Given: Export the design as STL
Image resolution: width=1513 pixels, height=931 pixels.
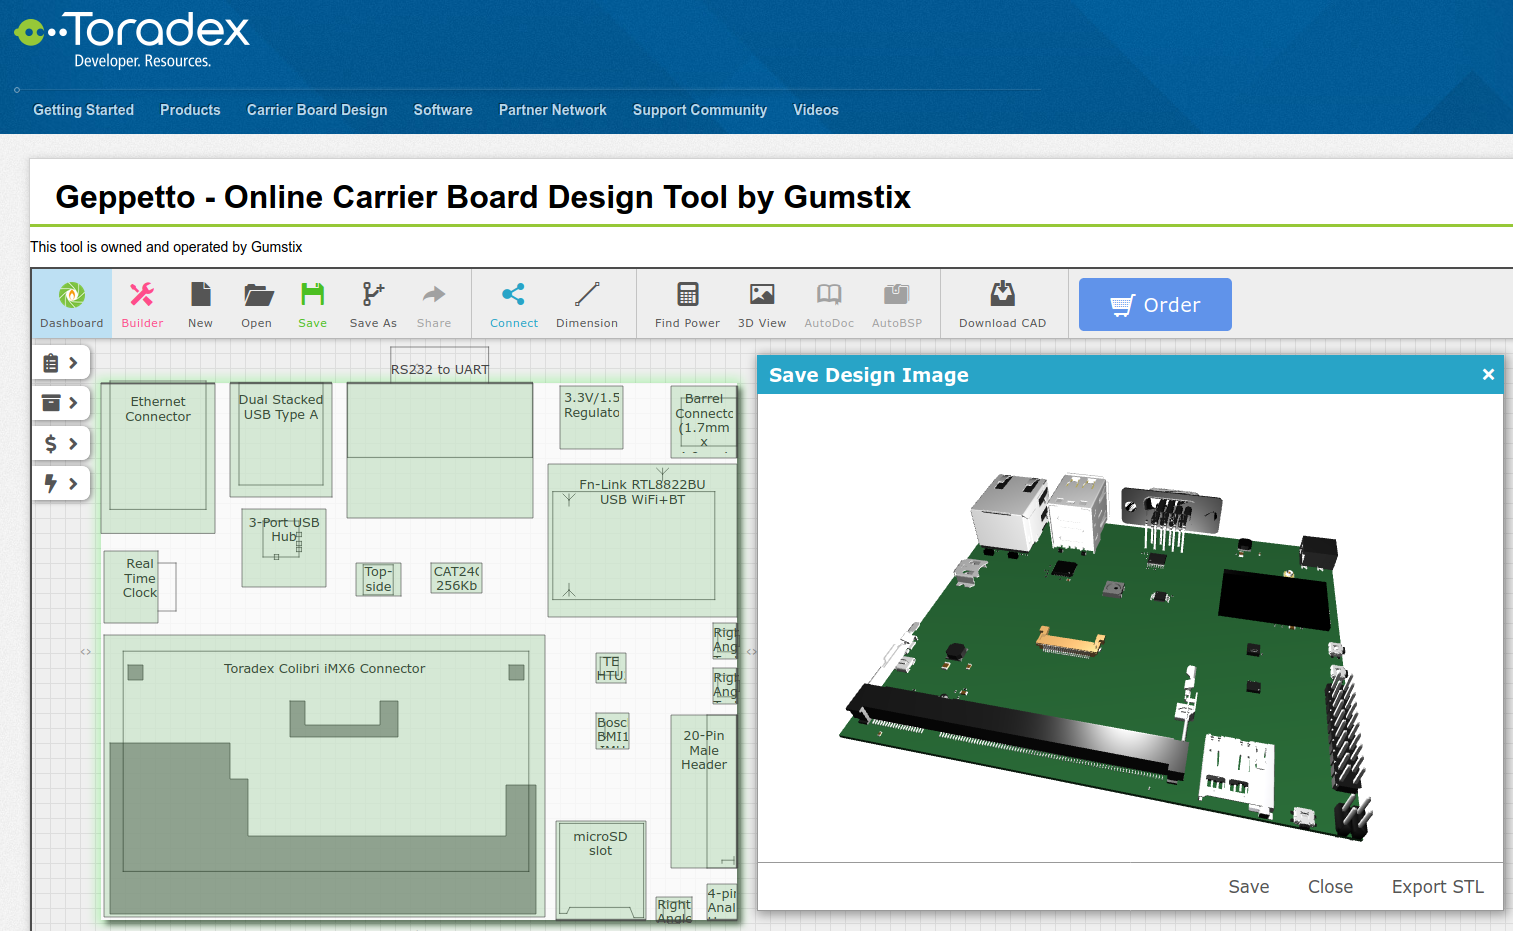Looking at the screenshot, I should pos(1437,886).
